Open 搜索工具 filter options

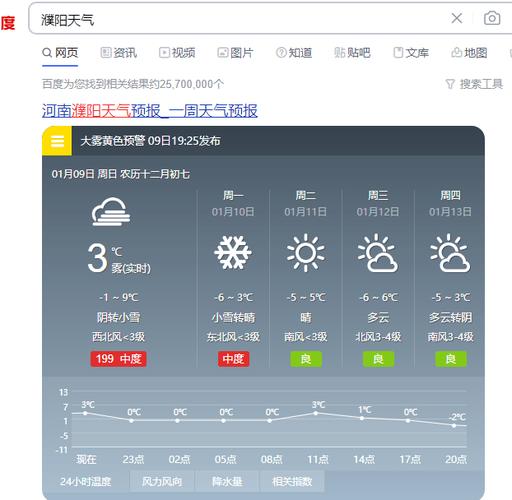(474, 84)
